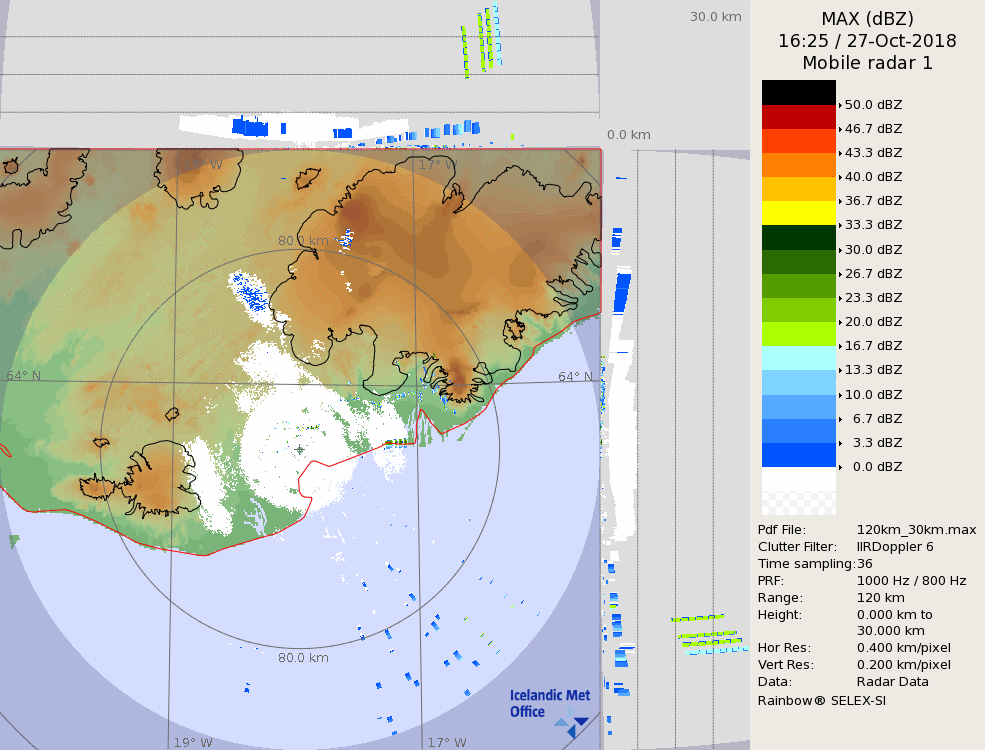985x750 pixels.
Task: Click the upper 80.0 km range ring label
Action: click(303, 241)
